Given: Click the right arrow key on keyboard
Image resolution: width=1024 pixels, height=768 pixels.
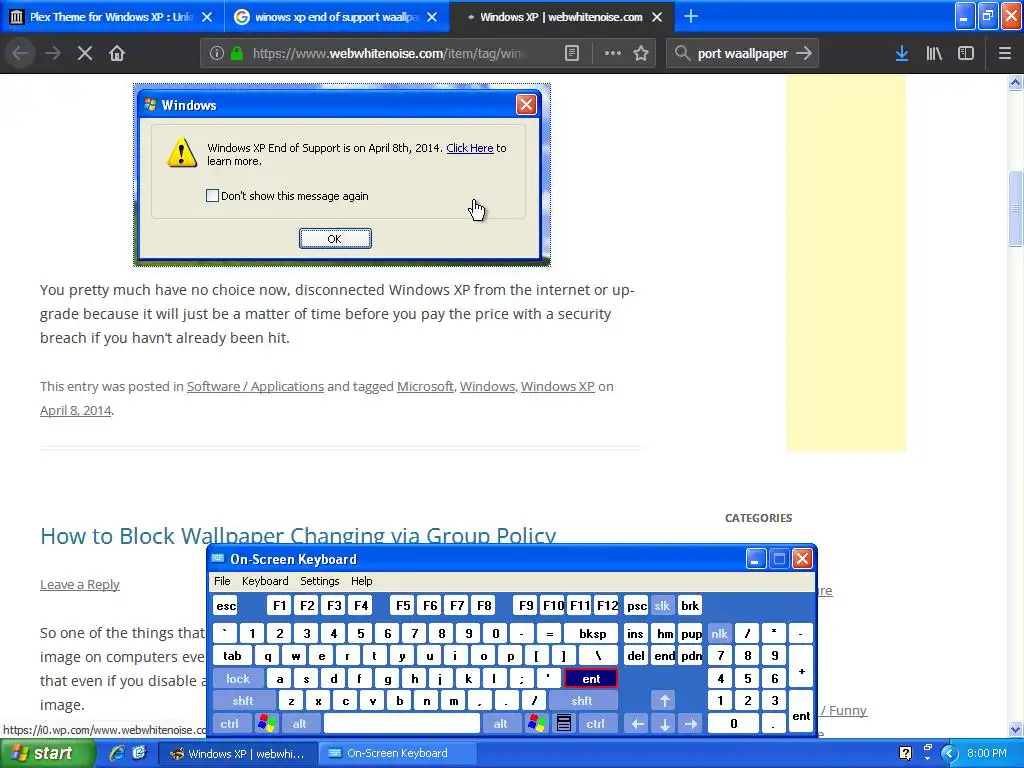Looking at the screenshot, I should [691, 724].
